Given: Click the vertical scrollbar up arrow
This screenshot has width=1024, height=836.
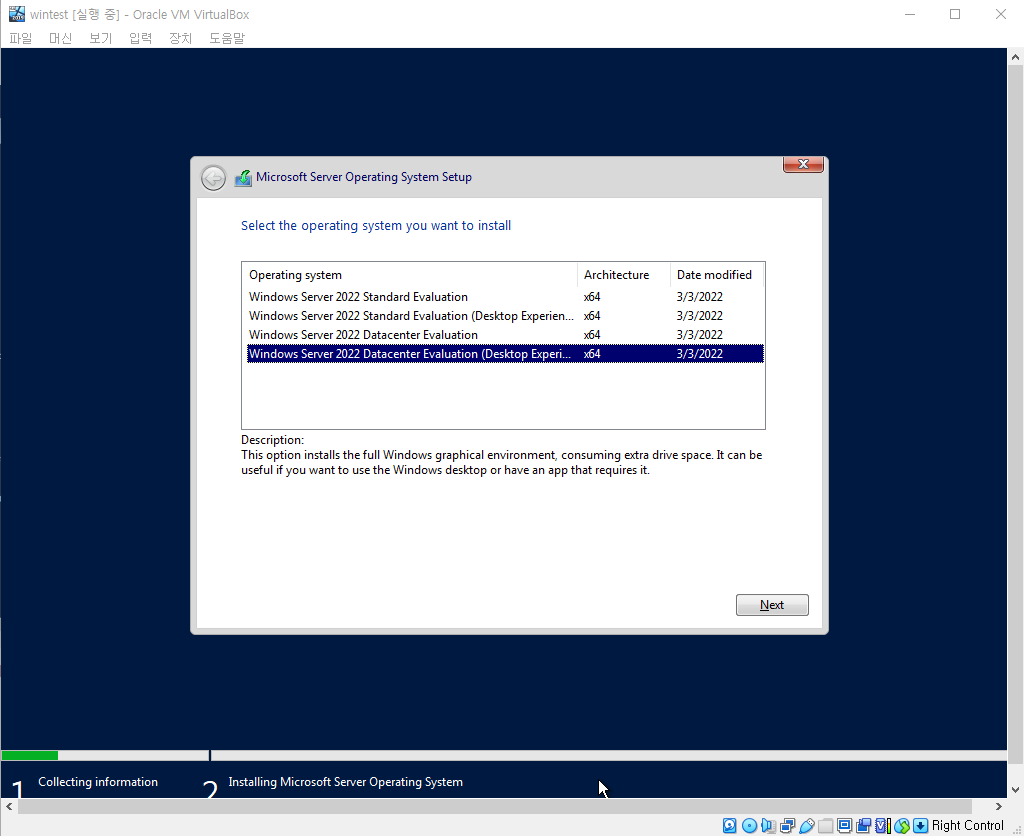Looking at the screenshot, I should (x=1015, y=57).
